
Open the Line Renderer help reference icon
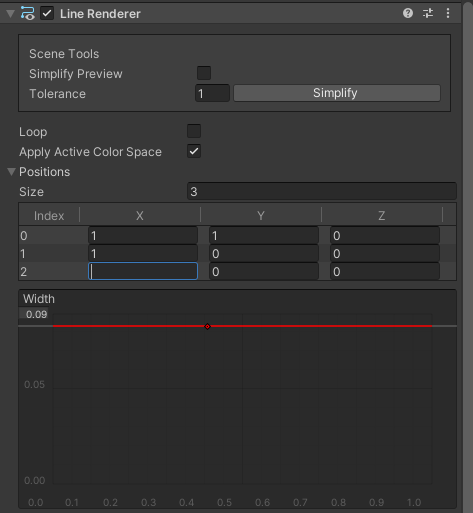tap(408, 13)
